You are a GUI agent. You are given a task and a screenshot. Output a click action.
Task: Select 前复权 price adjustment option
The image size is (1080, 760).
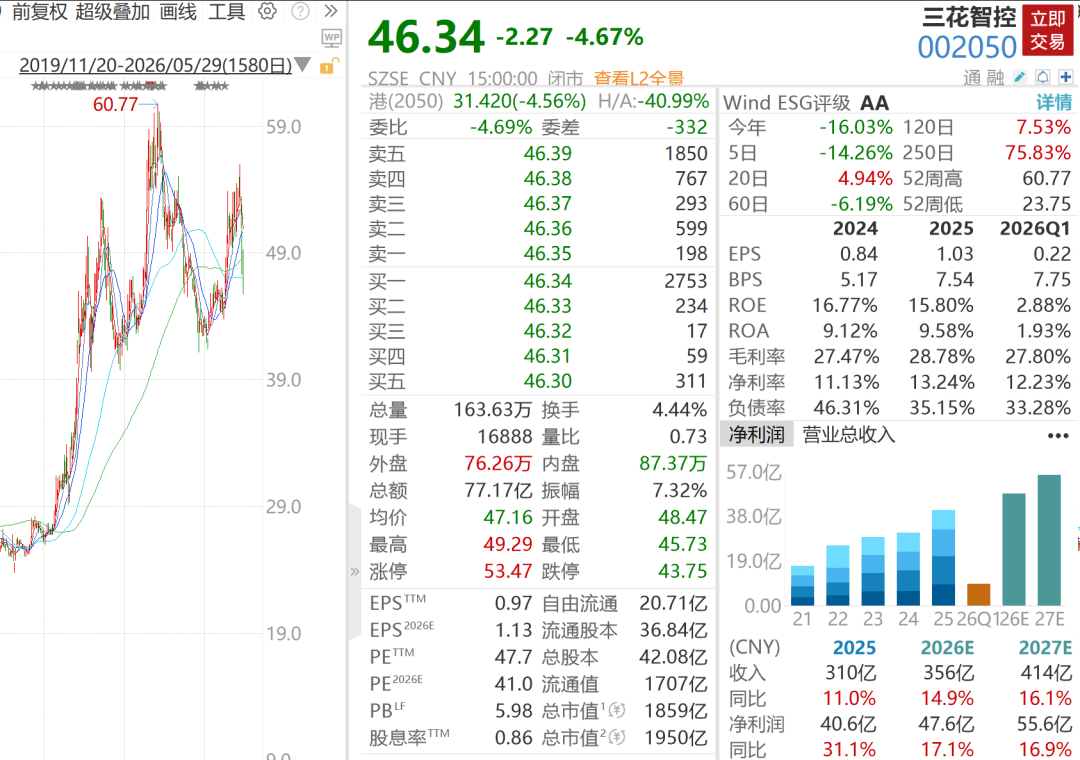(x=40, y=12)
